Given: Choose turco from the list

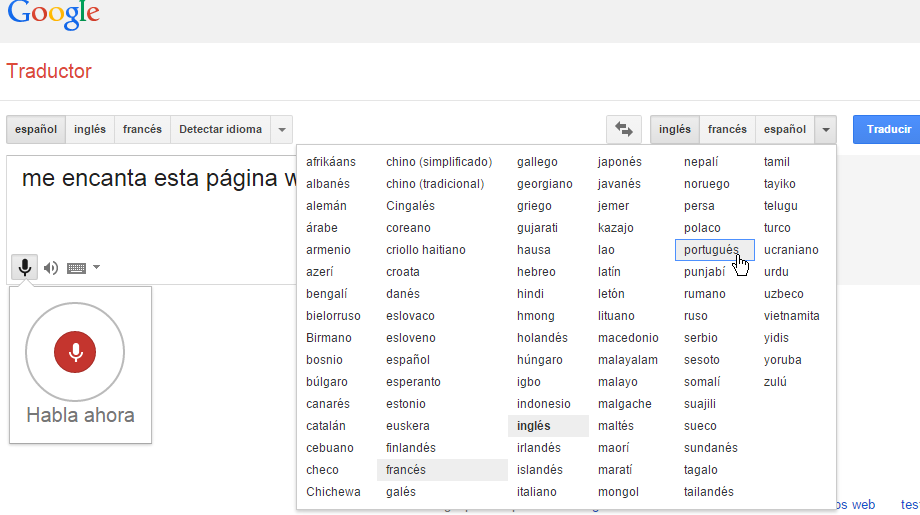Looking at the screenshot, I should click(777, 228).
